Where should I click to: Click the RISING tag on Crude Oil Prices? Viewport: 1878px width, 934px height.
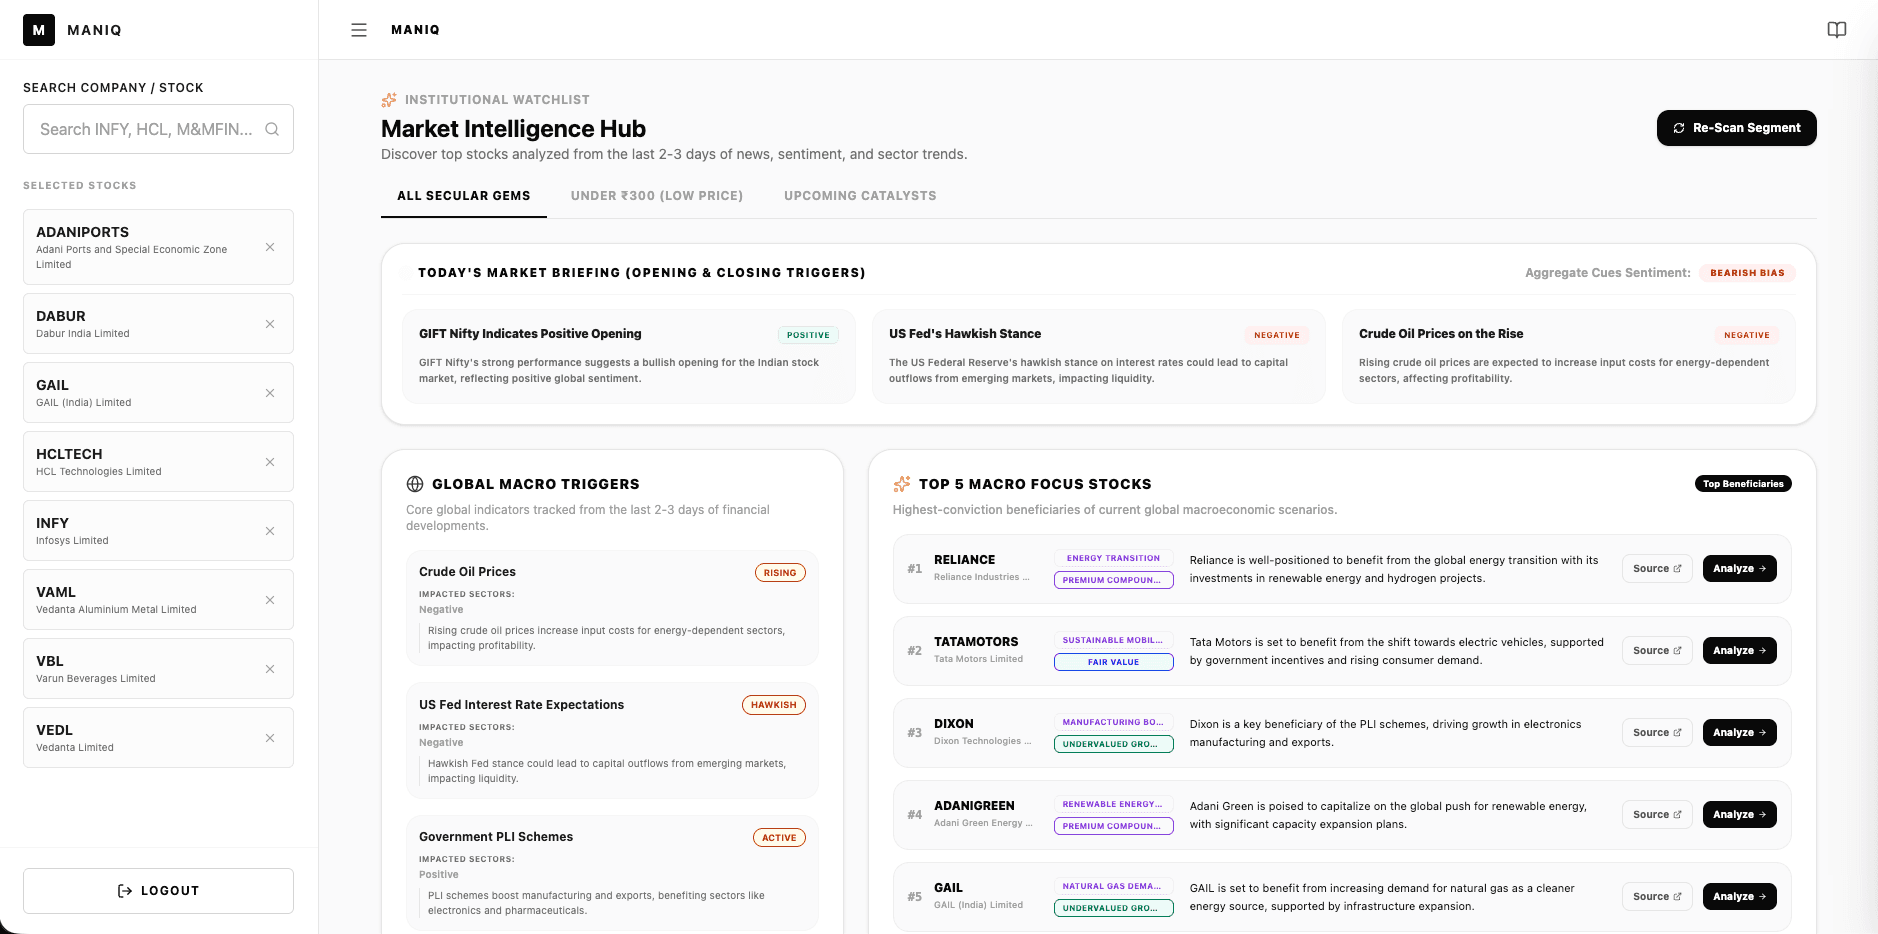780,573
